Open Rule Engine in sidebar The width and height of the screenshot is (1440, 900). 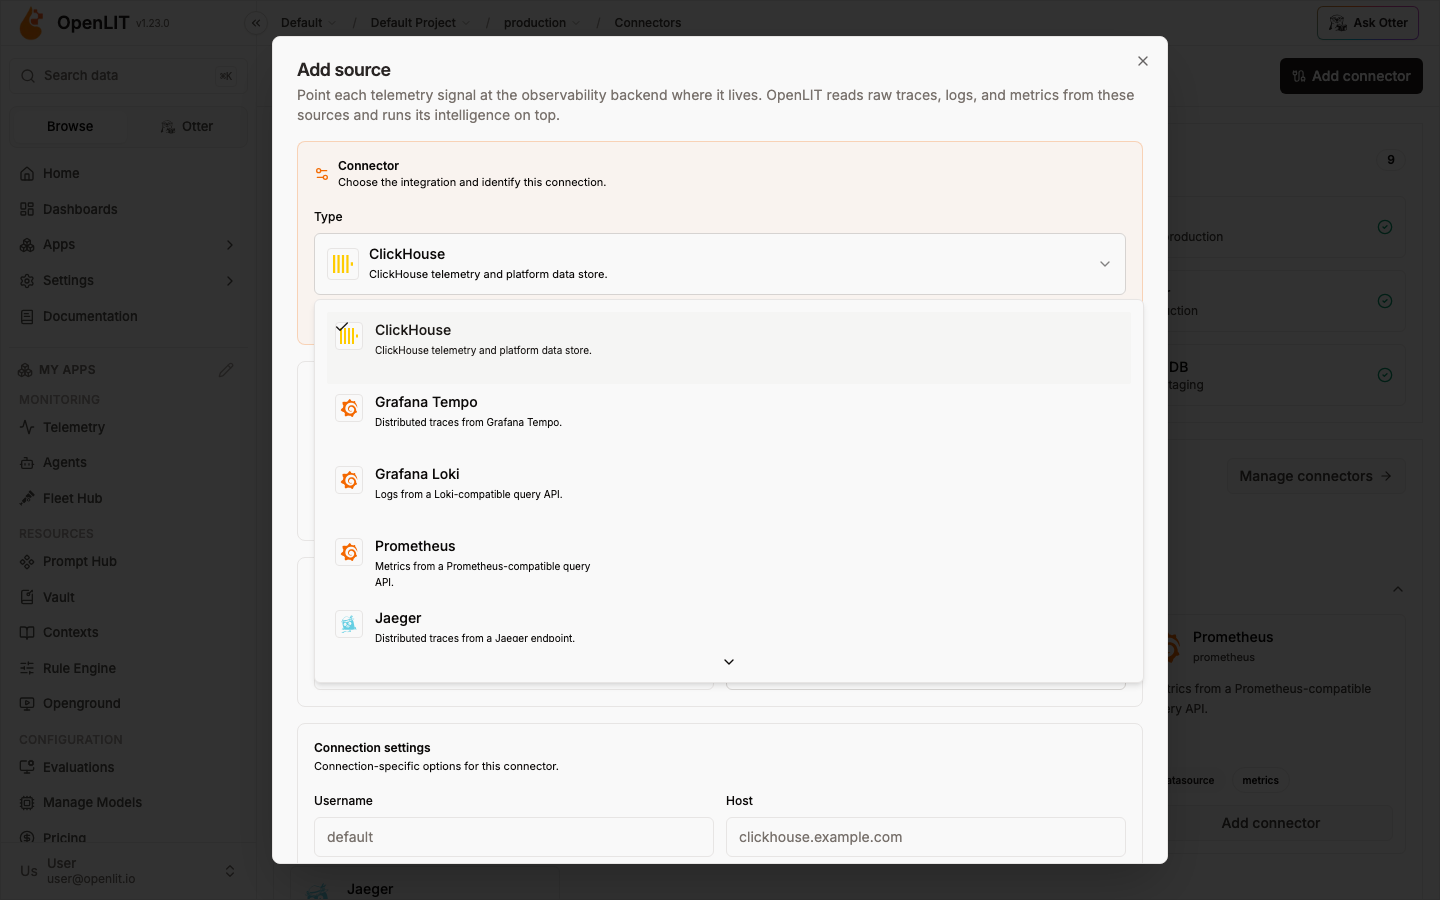(129, 669)
